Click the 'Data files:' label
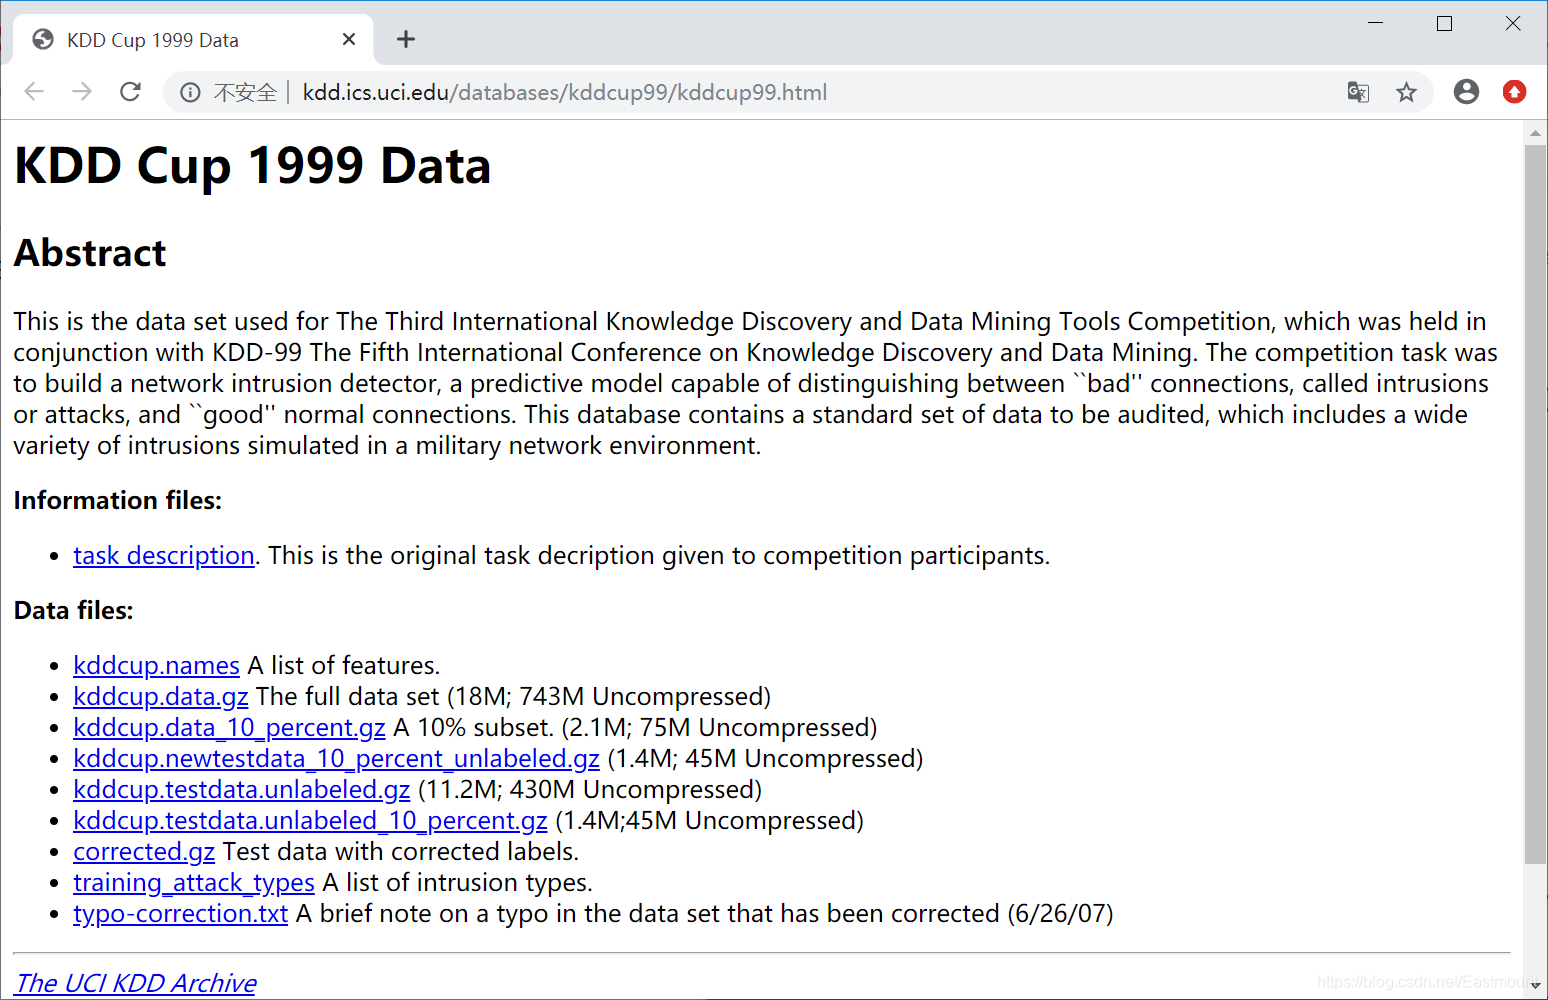This screenshot has width=1548, height=1000. pyautogui.click(x=74, y=611)
